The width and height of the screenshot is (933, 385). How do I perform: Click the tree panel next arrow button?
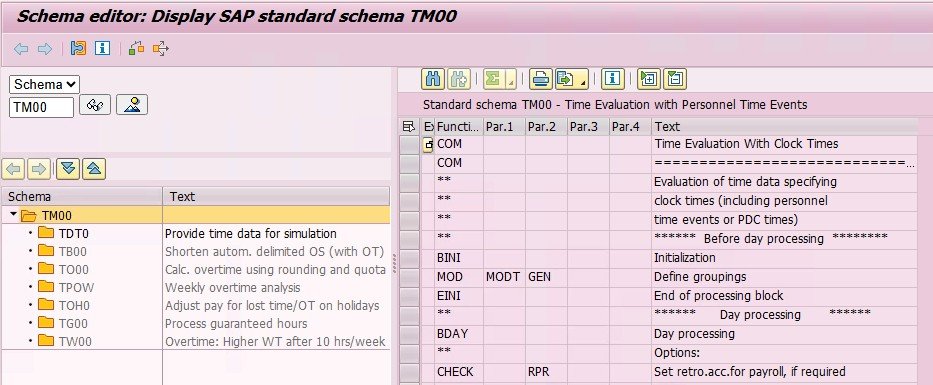pos(39,170)
